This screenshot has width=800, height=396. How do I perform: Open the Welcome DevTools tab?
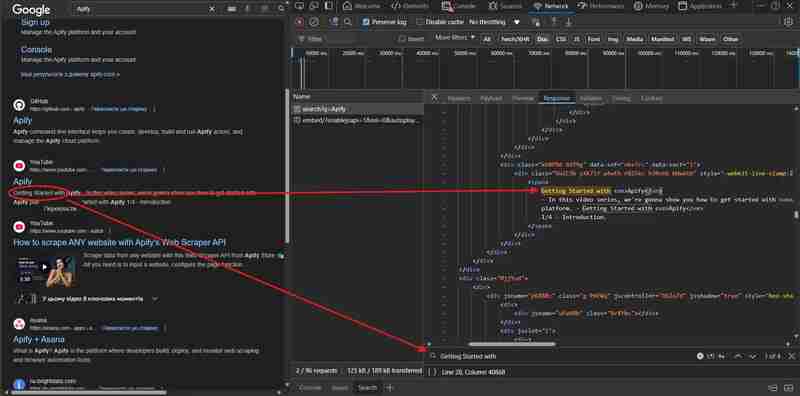[x=362, y=6]
